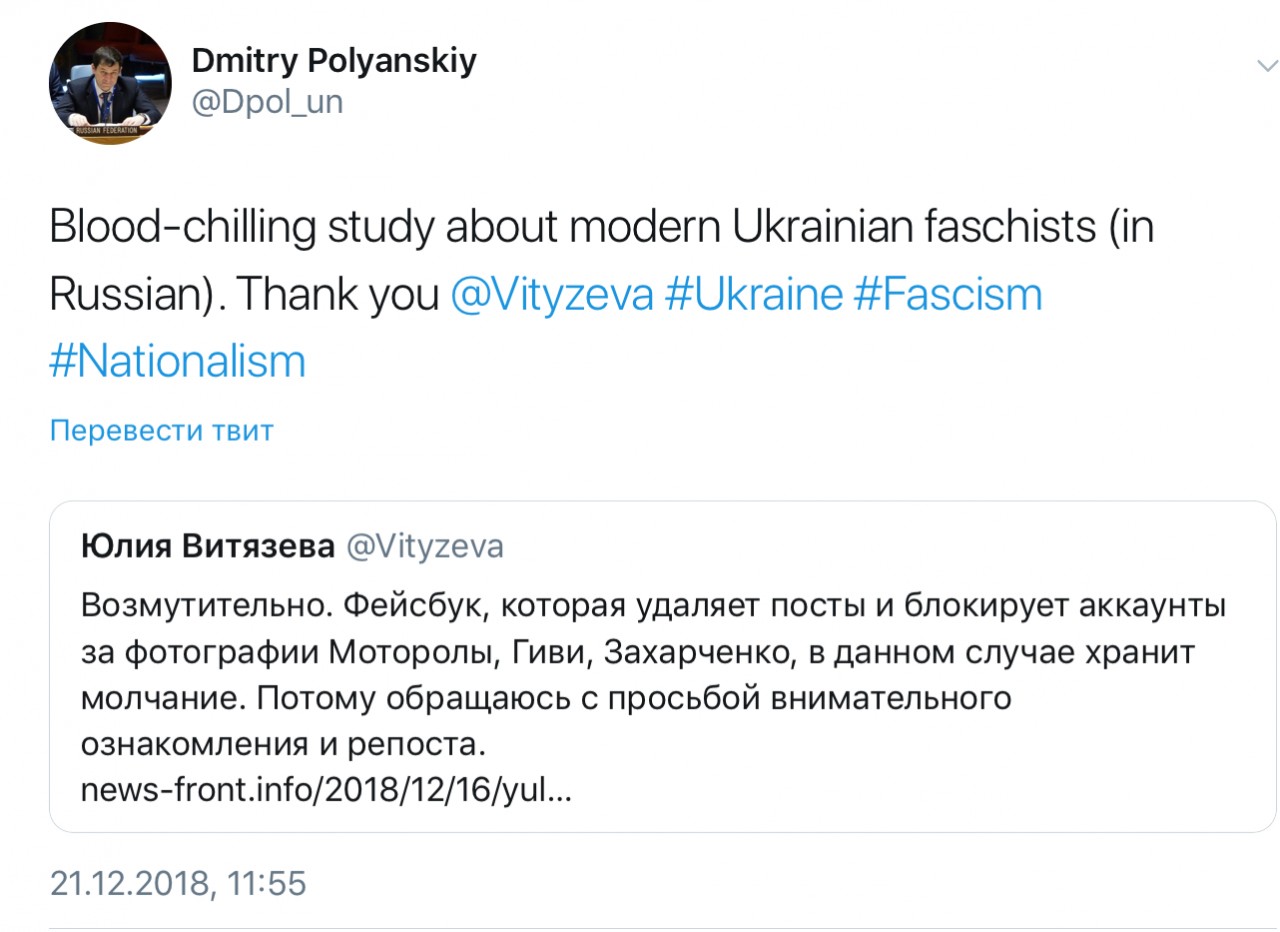Open the @Vityzeva mention in the tweet text
Image resolution: width=1280 pixels, height=932 pixels.
click(x=552, y=295)
